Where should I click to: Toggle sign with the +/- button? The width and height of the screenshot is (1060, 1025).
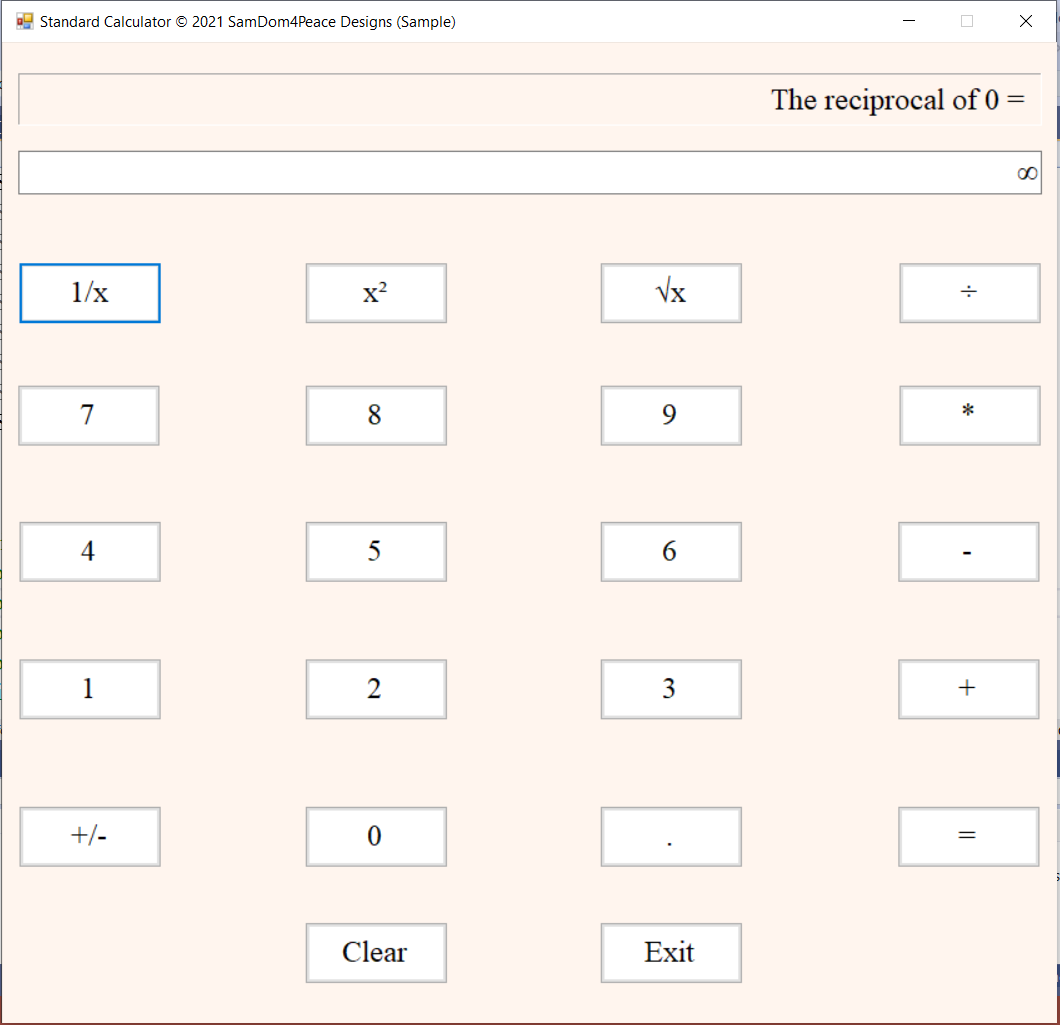click(x=89, y=836)
